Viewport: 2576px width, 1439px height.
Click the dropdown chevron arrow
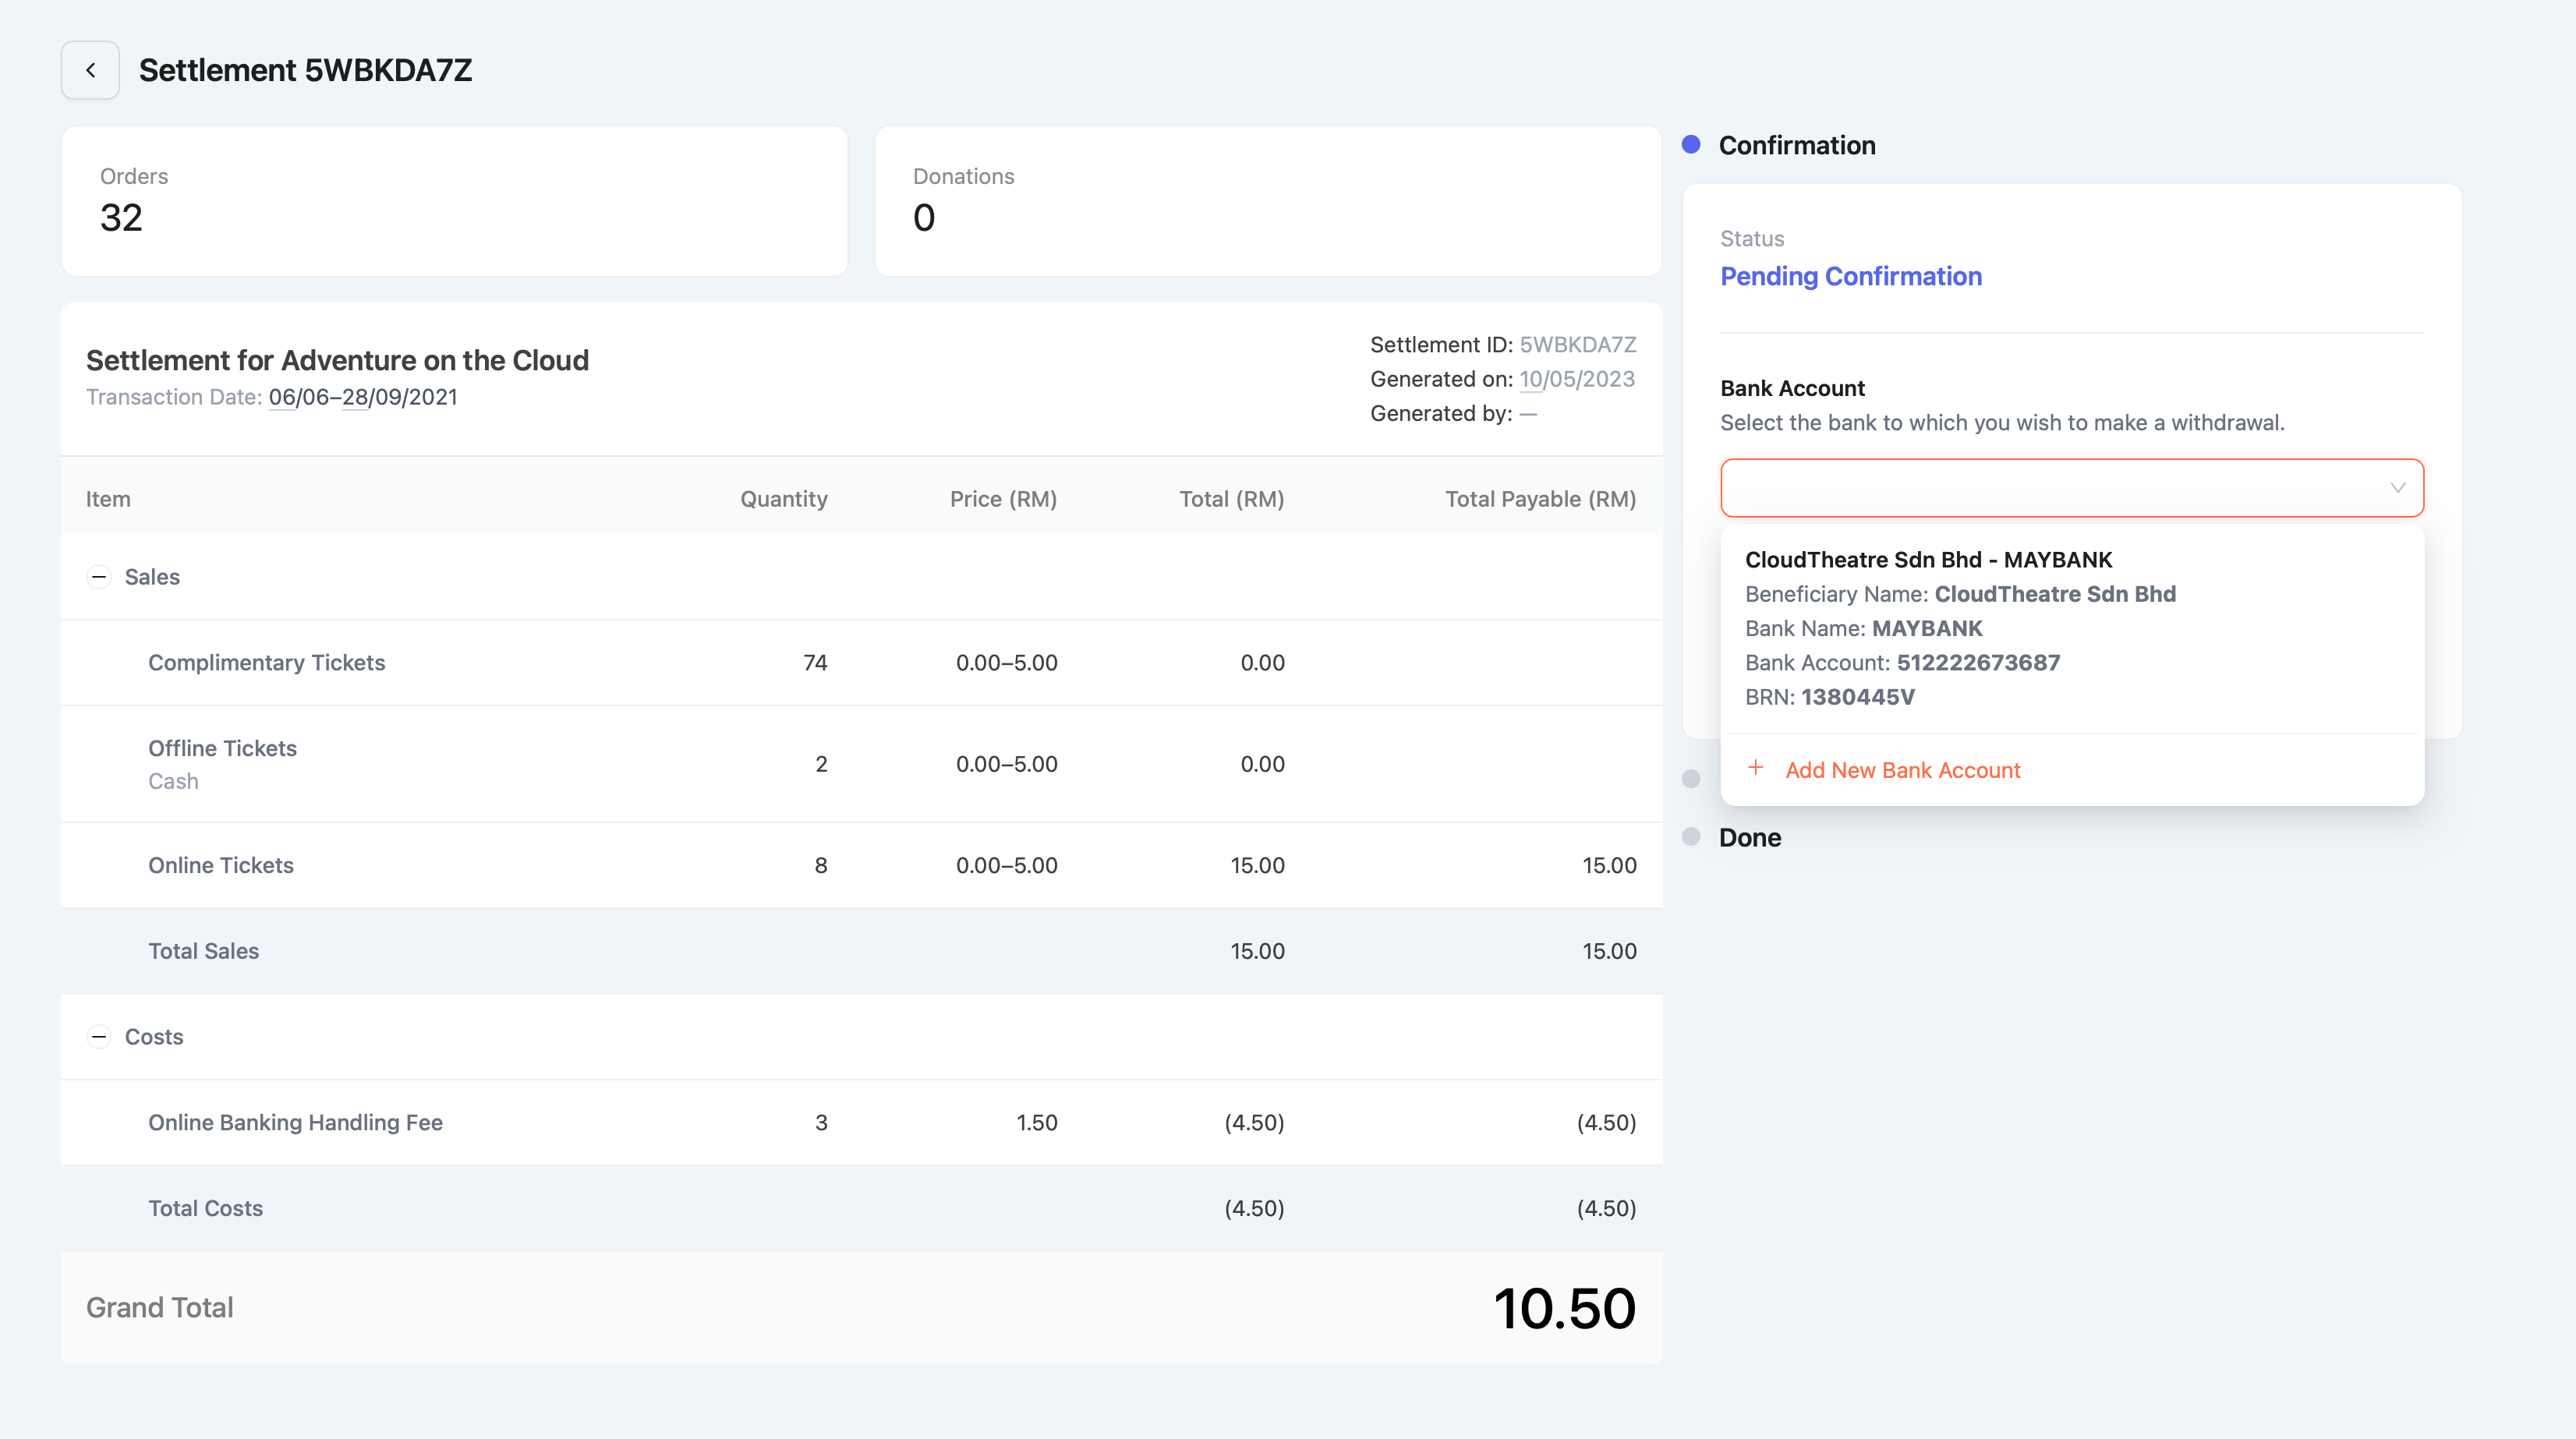(x=2397, y=488)
